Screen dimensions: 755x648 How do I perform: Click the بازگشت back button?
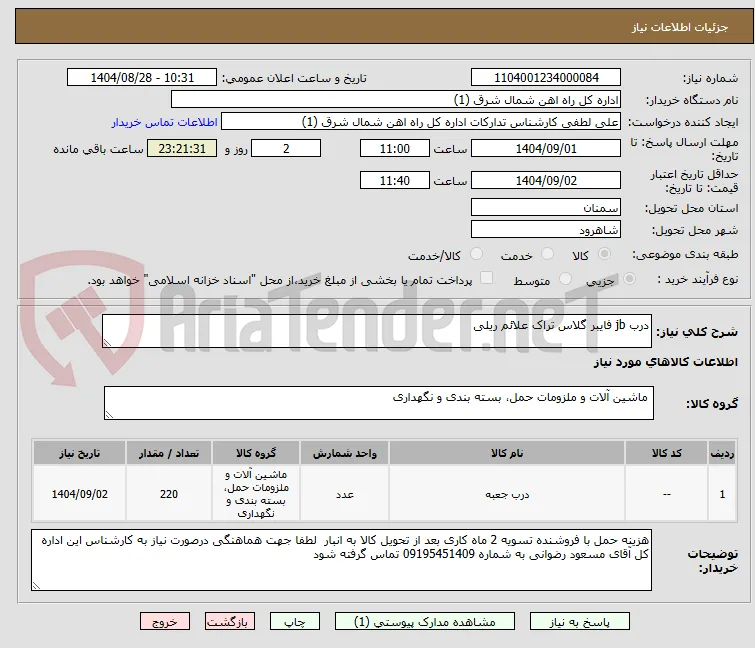point(230,622)
